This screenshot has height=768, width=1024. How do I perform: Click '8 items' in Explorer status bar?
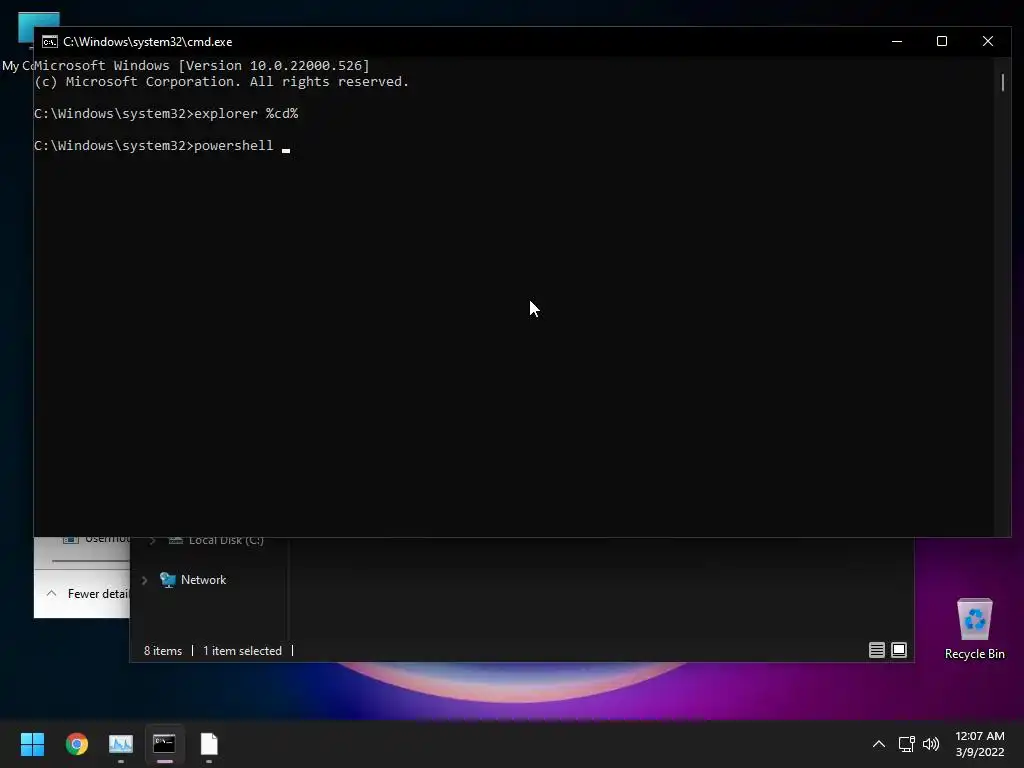point(163,651)
